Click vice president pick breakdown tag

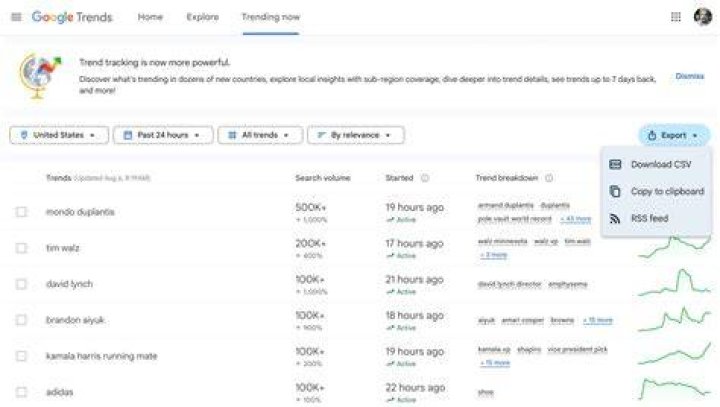tap(577, 350)
